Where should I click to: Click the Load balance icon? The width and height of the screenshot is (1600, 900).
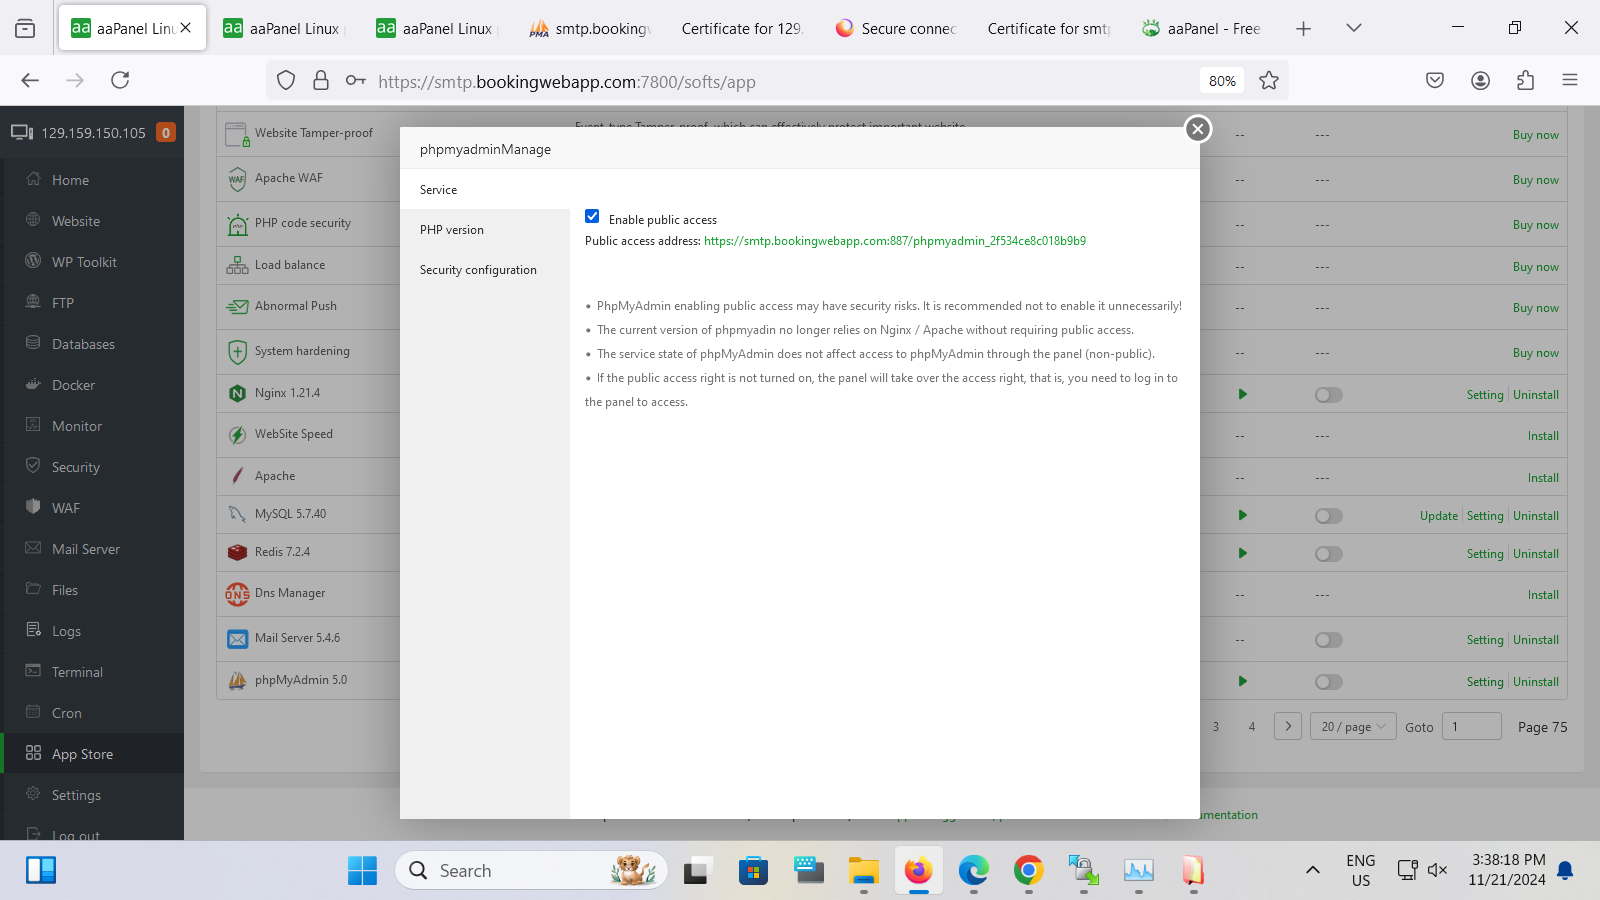coord(237,266)
